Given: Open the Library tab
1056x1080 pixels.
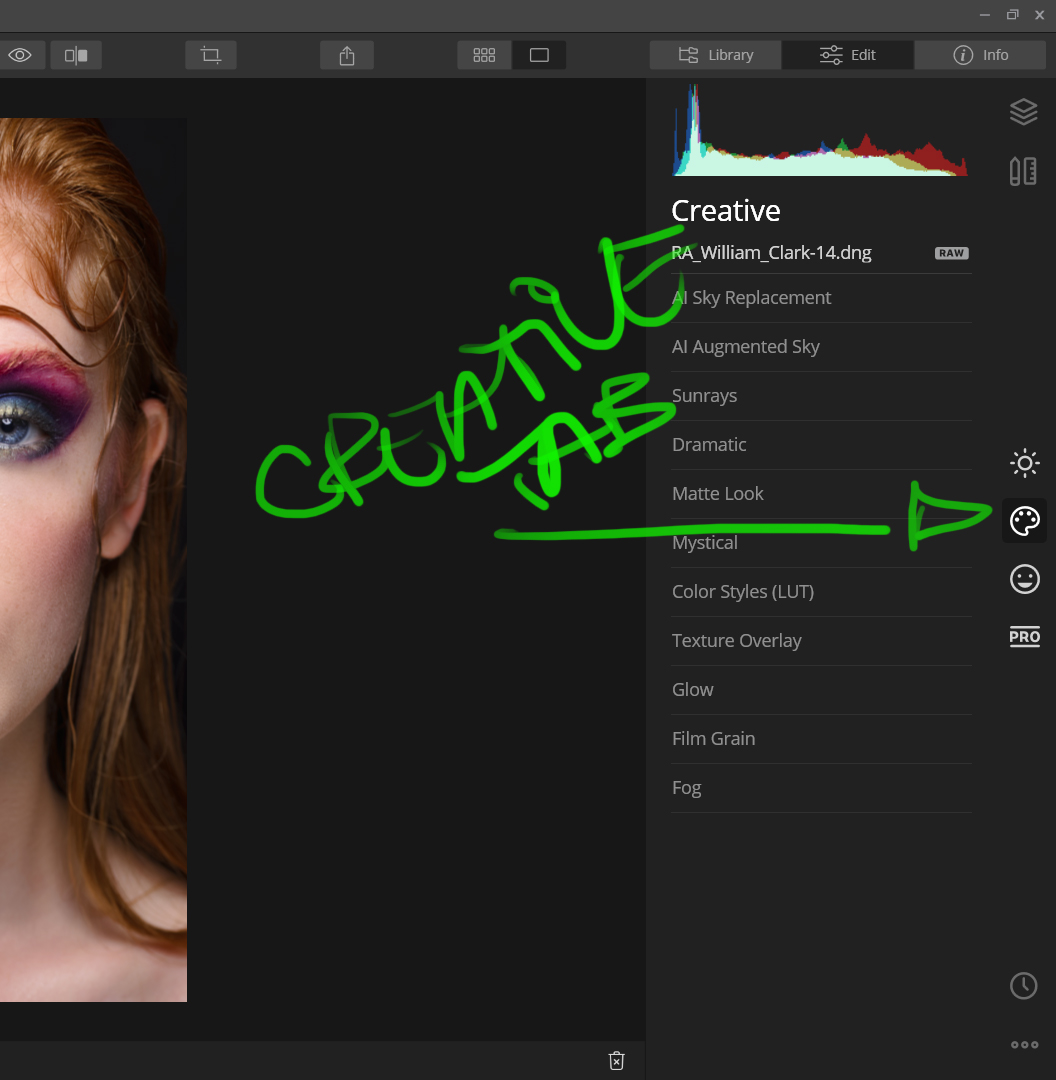Looking at the screenshot, I should click(715, 55).
